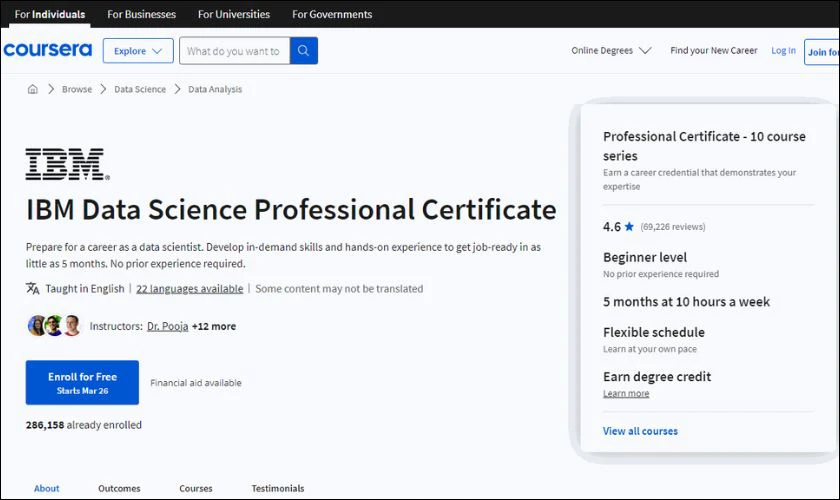The width and height of the screenshot is (840, 500).
Task: Click the Beginner level heading
Action: point(645,257)
